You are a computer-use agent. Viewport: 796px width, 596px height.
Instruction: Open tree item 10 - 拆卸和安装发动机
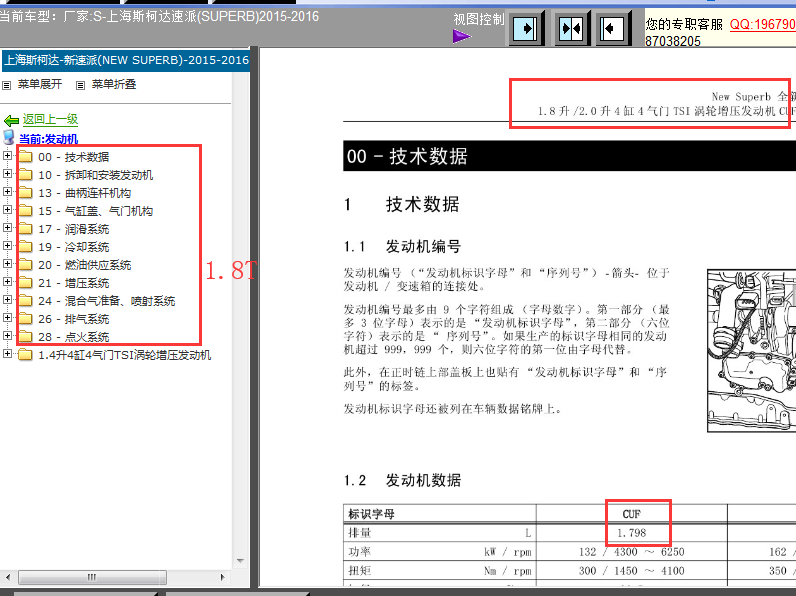(95, 175)
